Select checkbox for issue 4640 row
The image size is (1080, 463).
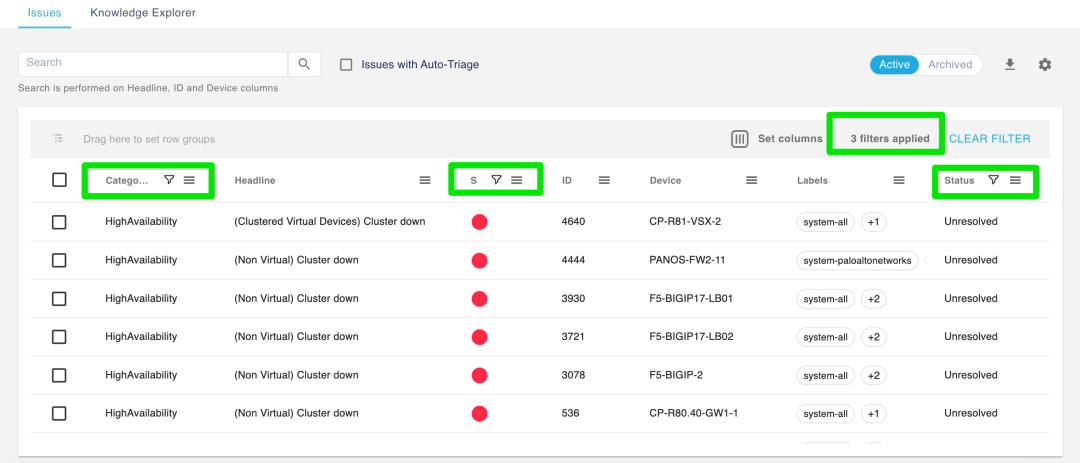tap(59, 222)
